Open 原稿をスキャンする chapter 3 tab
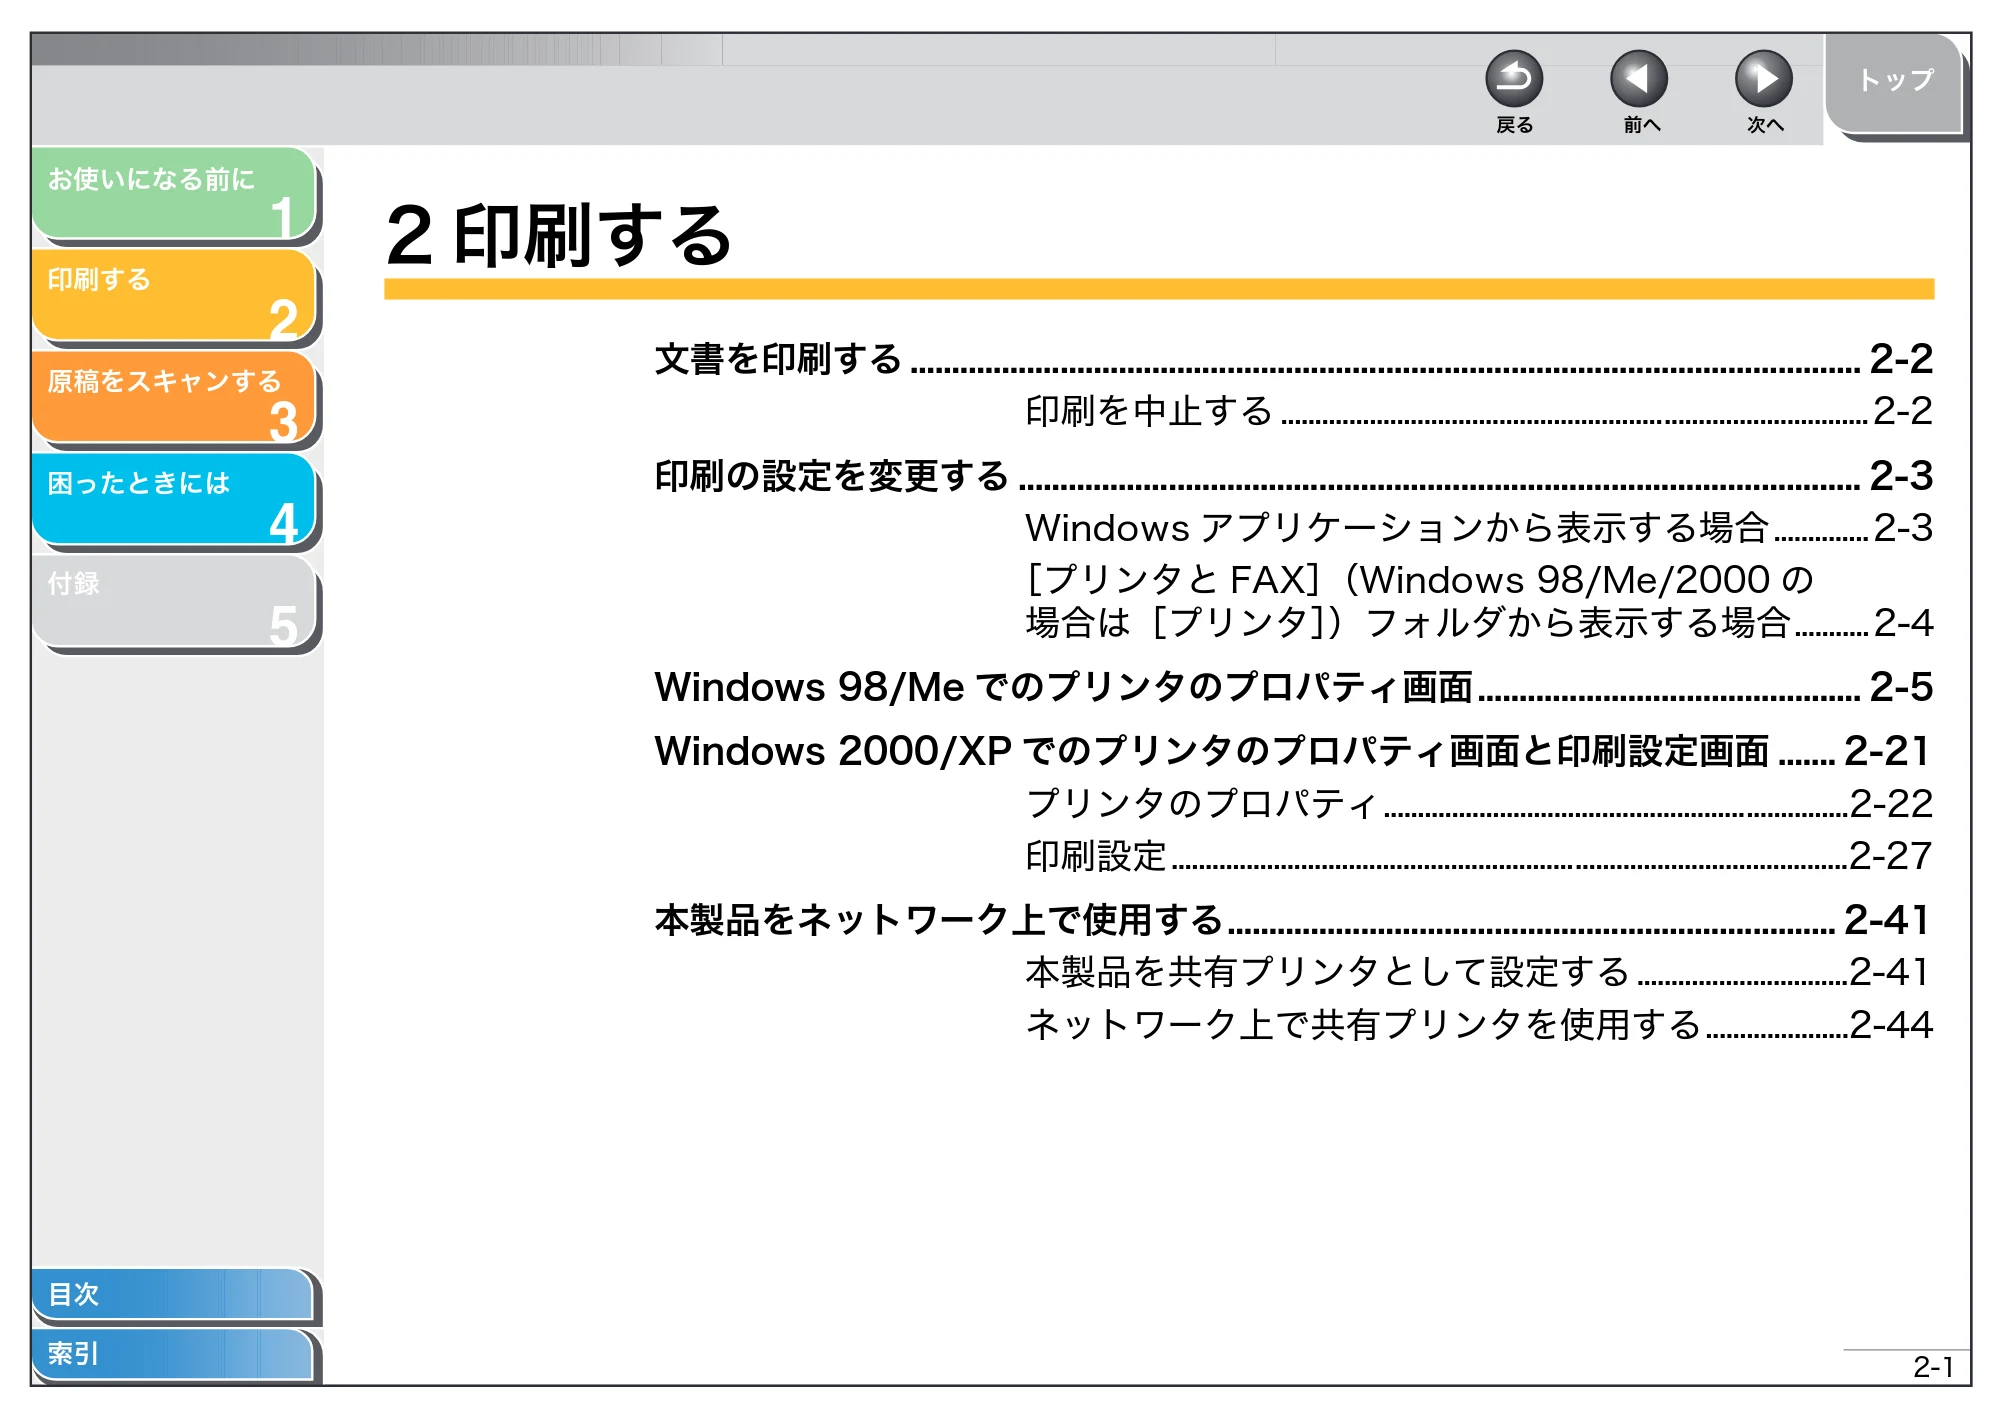The width and height of the screenshot is (2000, 1415). point(174,397)
